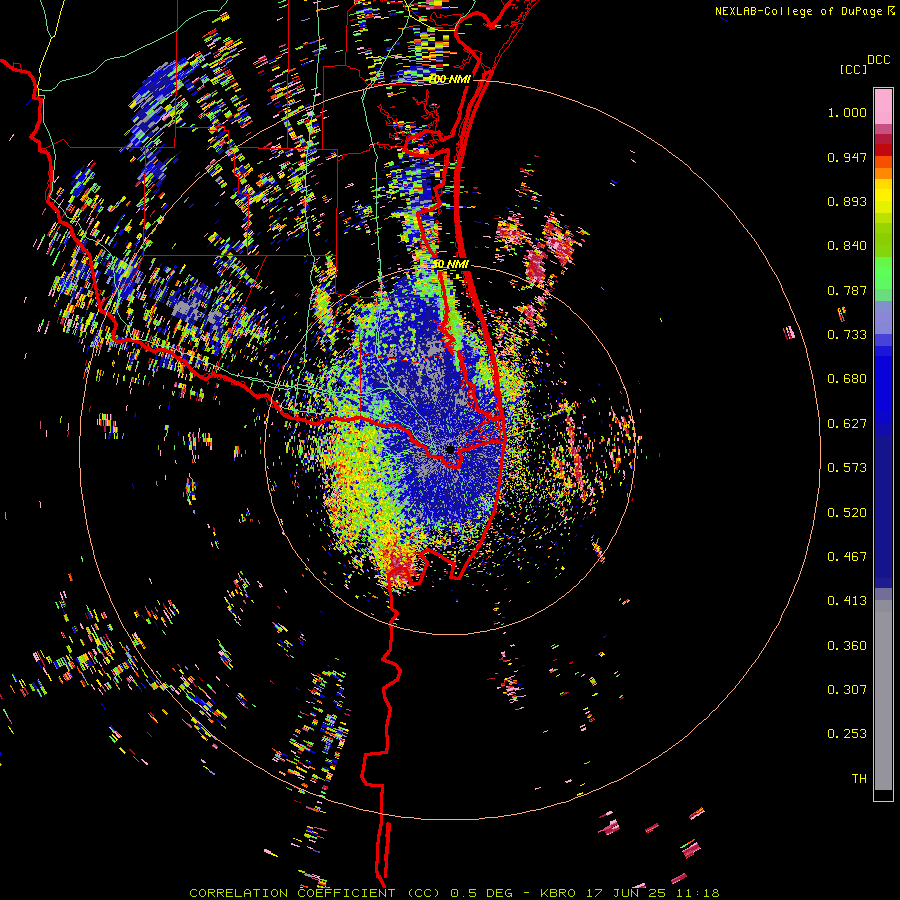Select the 0.787 scale value
Viewport: 900px width, 900px height.
coord(847,290)
